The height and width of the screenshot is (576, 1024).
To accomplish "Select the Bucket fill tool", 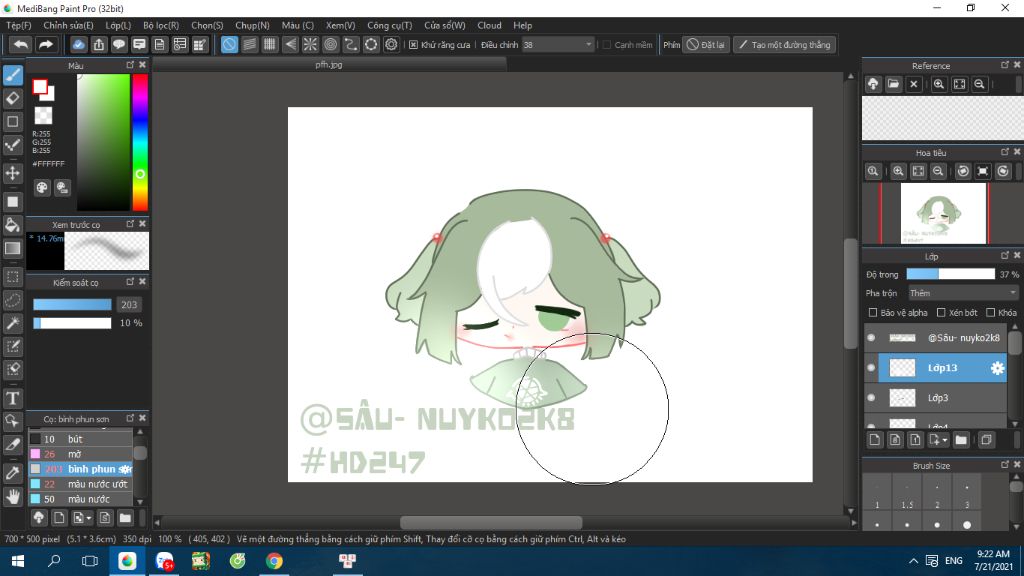I will (x=12, y=225).
